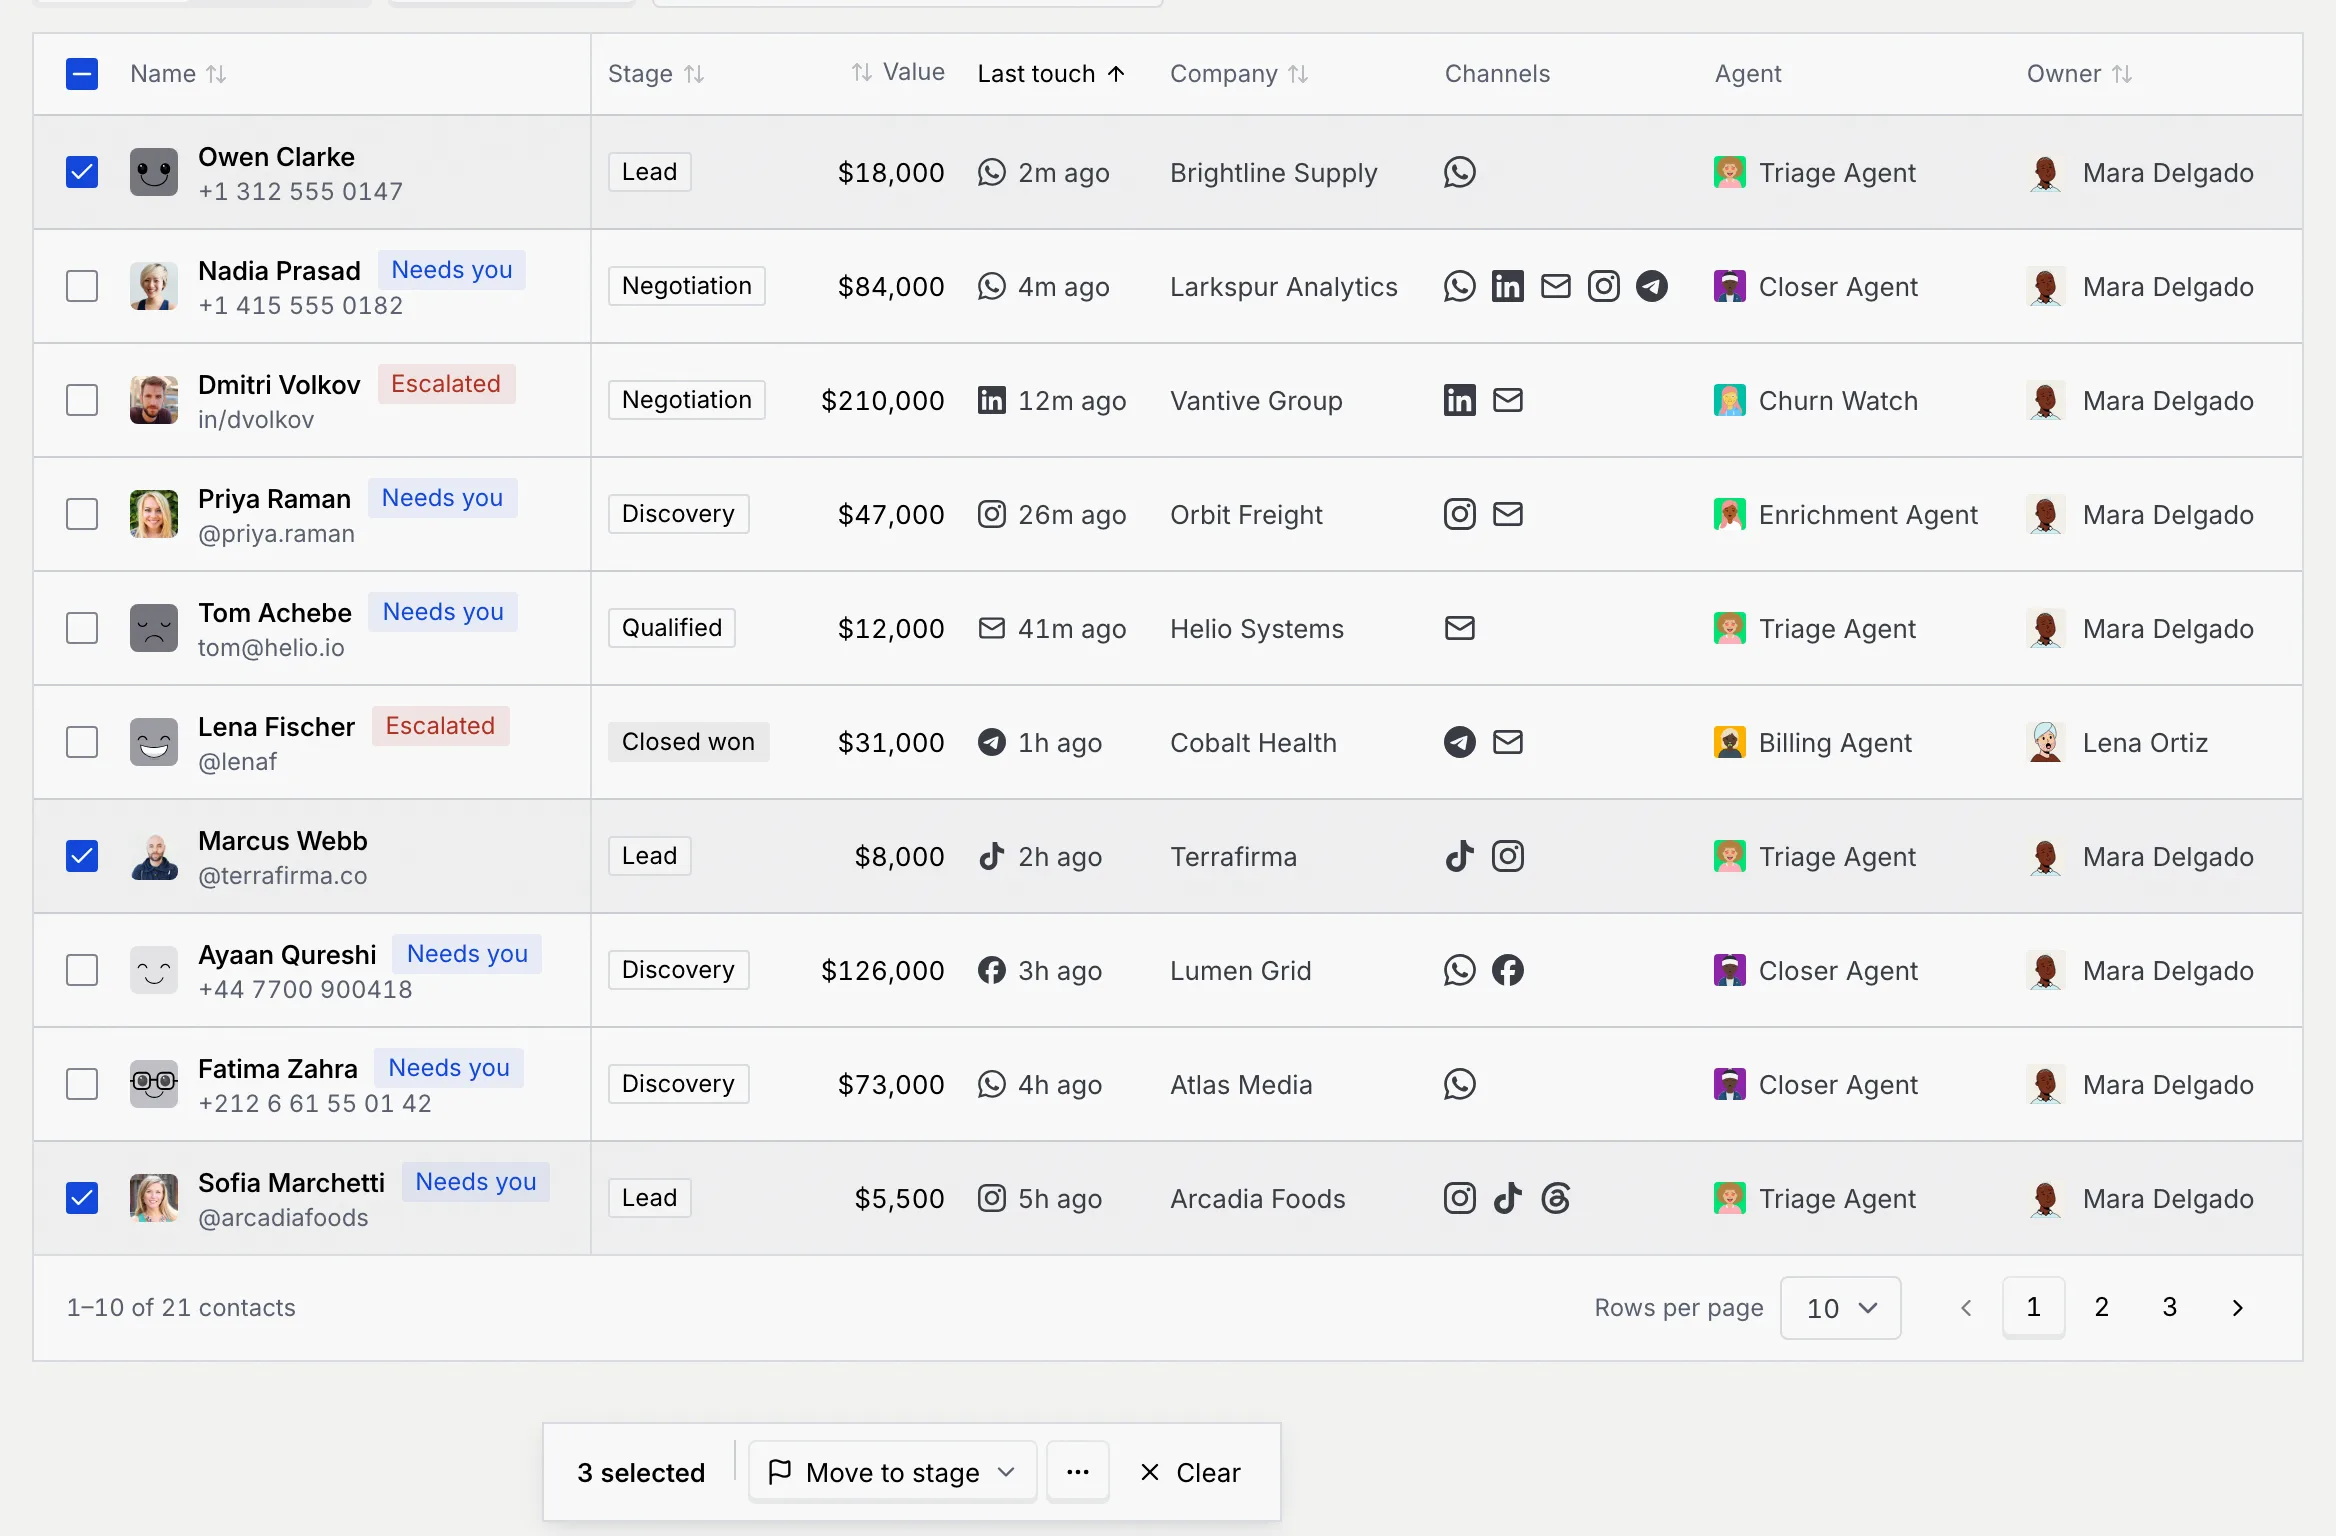Sort by the Value column

[897, 72]
